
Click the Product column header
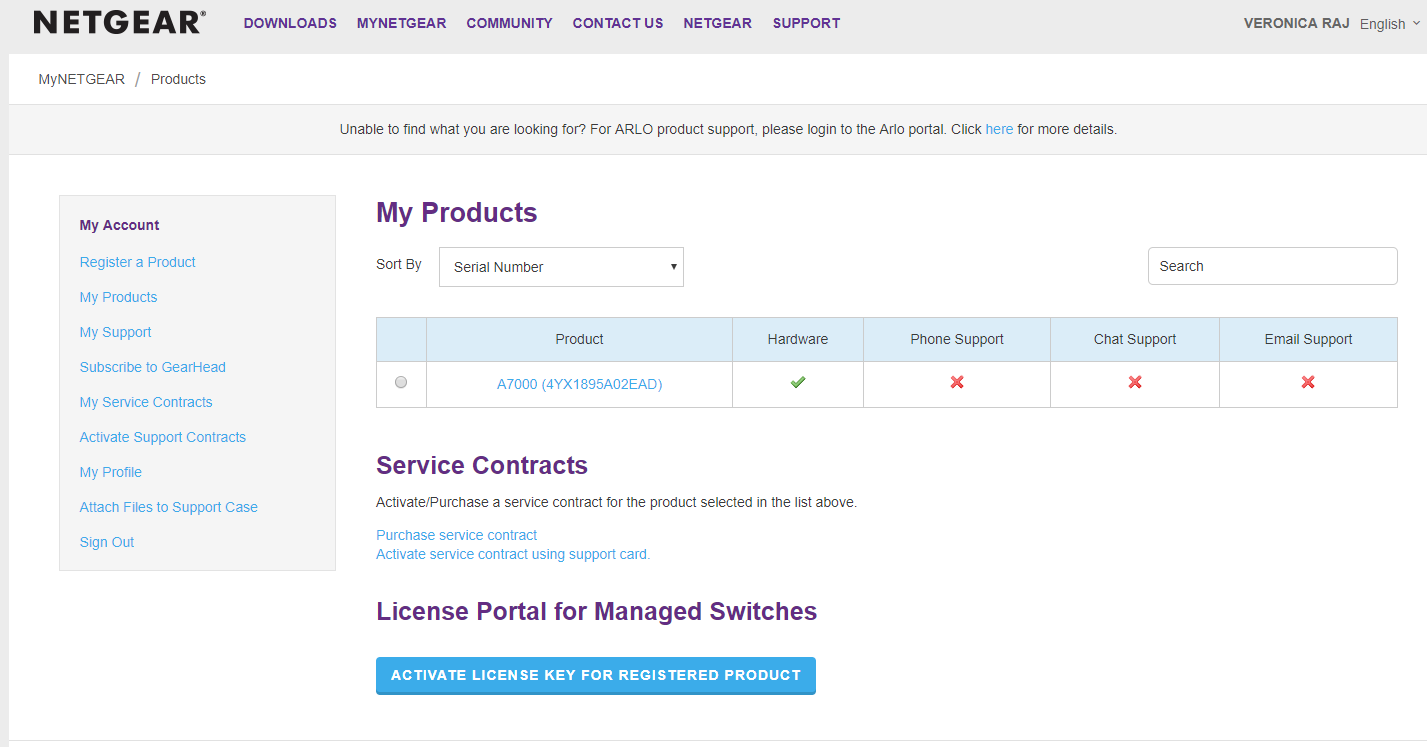point(579,339)
